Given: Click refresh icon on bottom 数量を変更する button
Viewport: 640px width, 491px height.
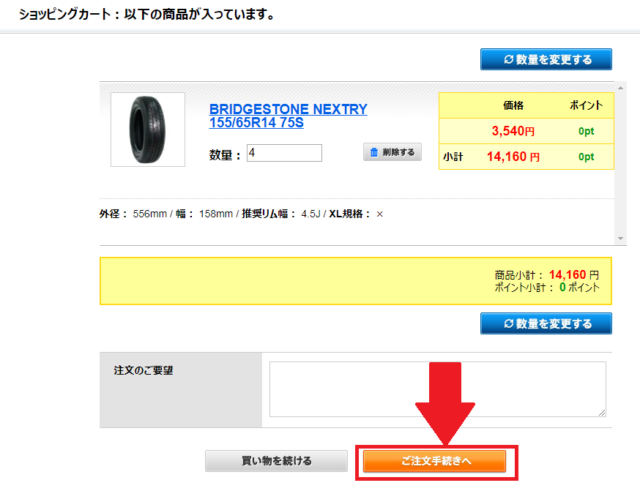Looking at the screenshot, I should click(508, 324).
